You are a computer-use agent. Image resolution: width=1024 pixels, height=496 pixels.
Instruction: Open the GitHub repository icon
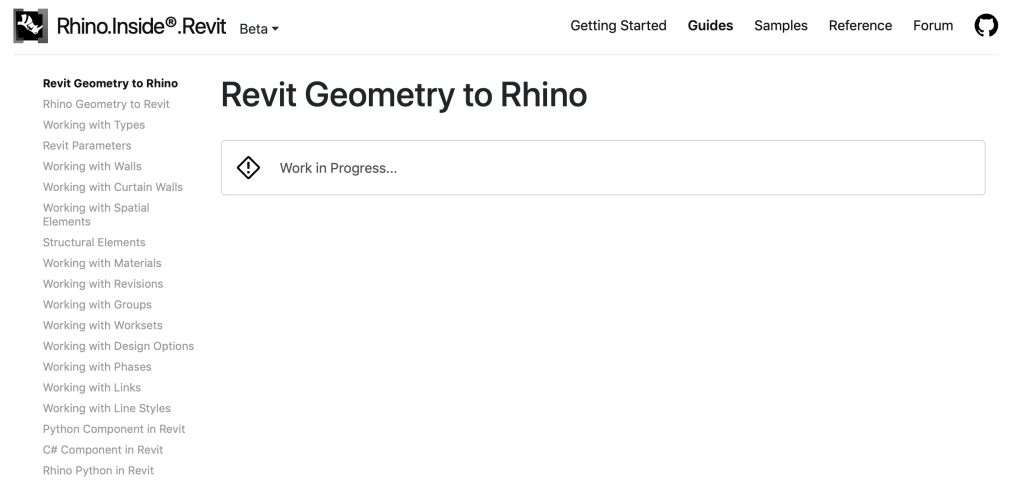[x=986, y=27]
